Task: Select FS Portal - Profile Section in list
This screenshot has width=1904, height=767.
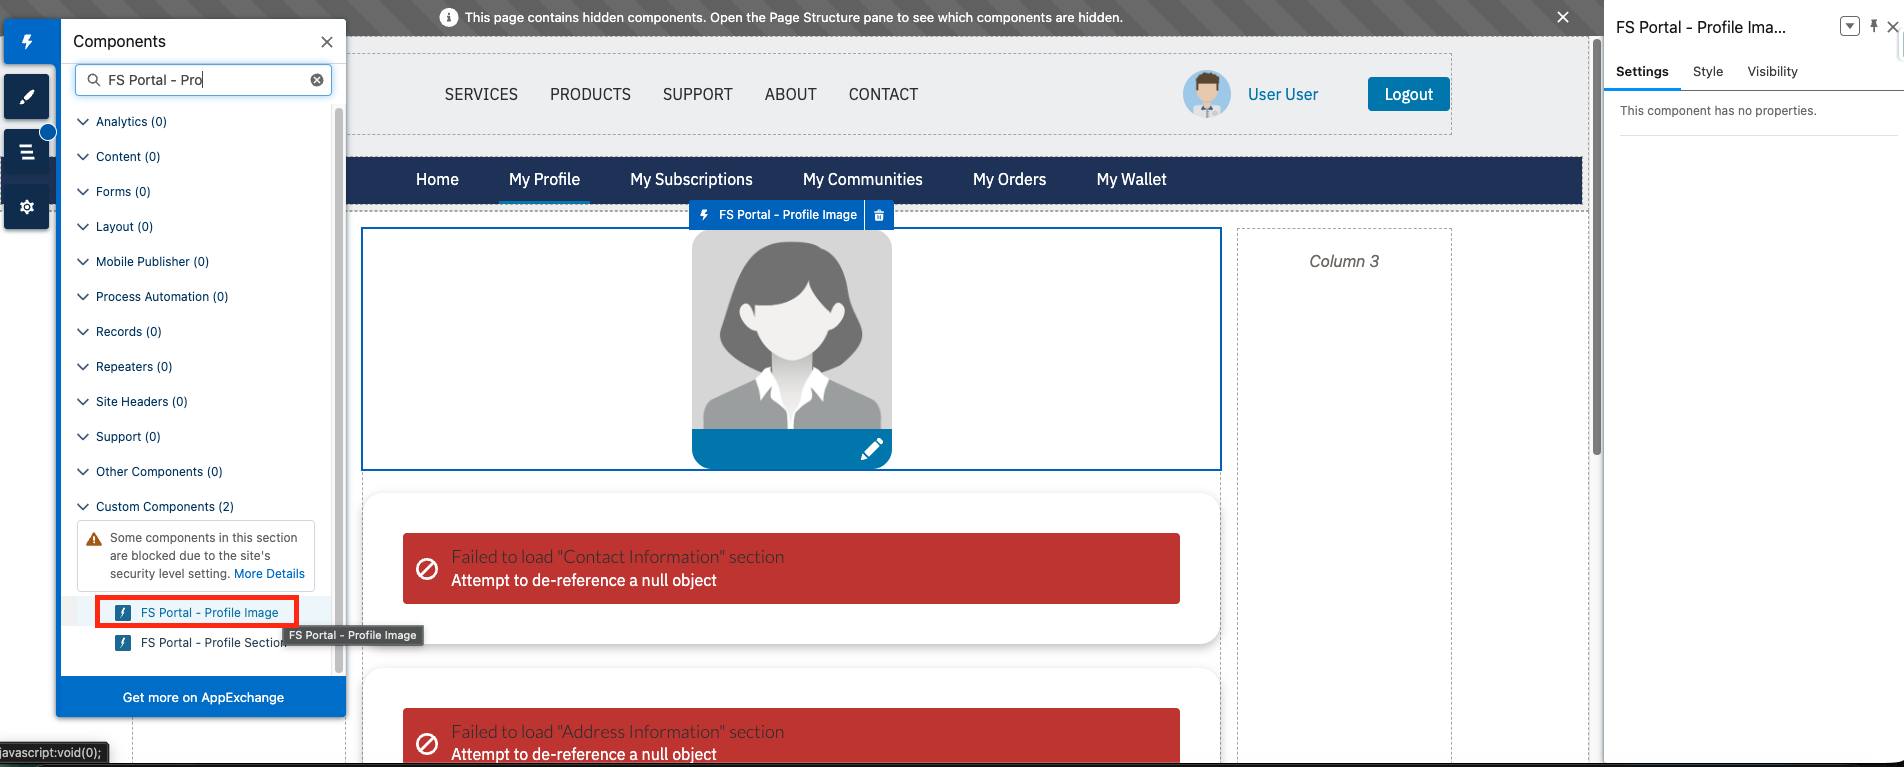Action: [x=213, y=643]
